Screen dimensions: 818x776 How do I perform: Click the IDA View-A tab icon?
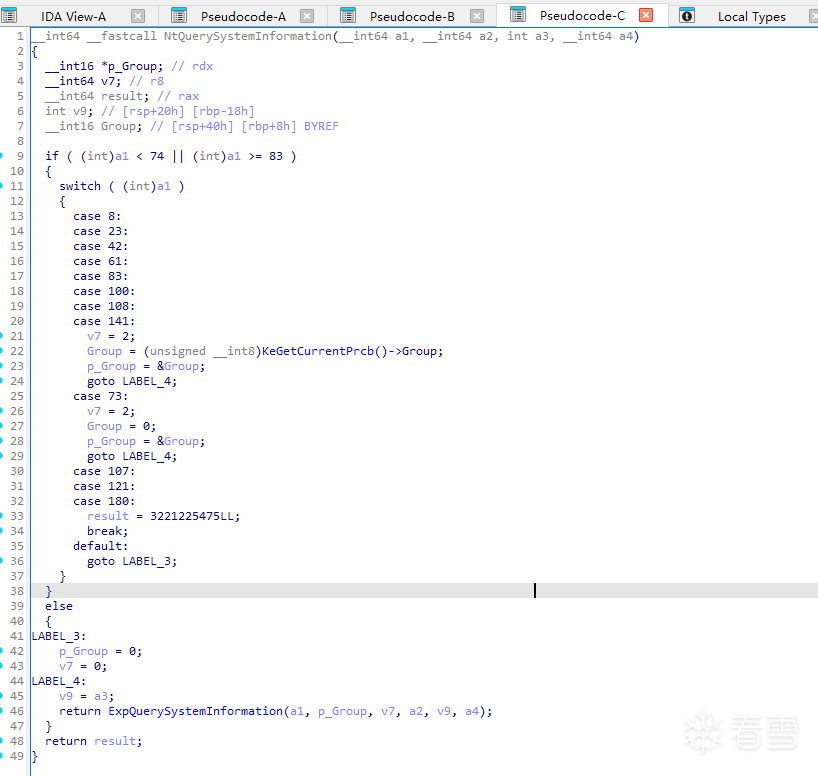[x=9, y=16]
